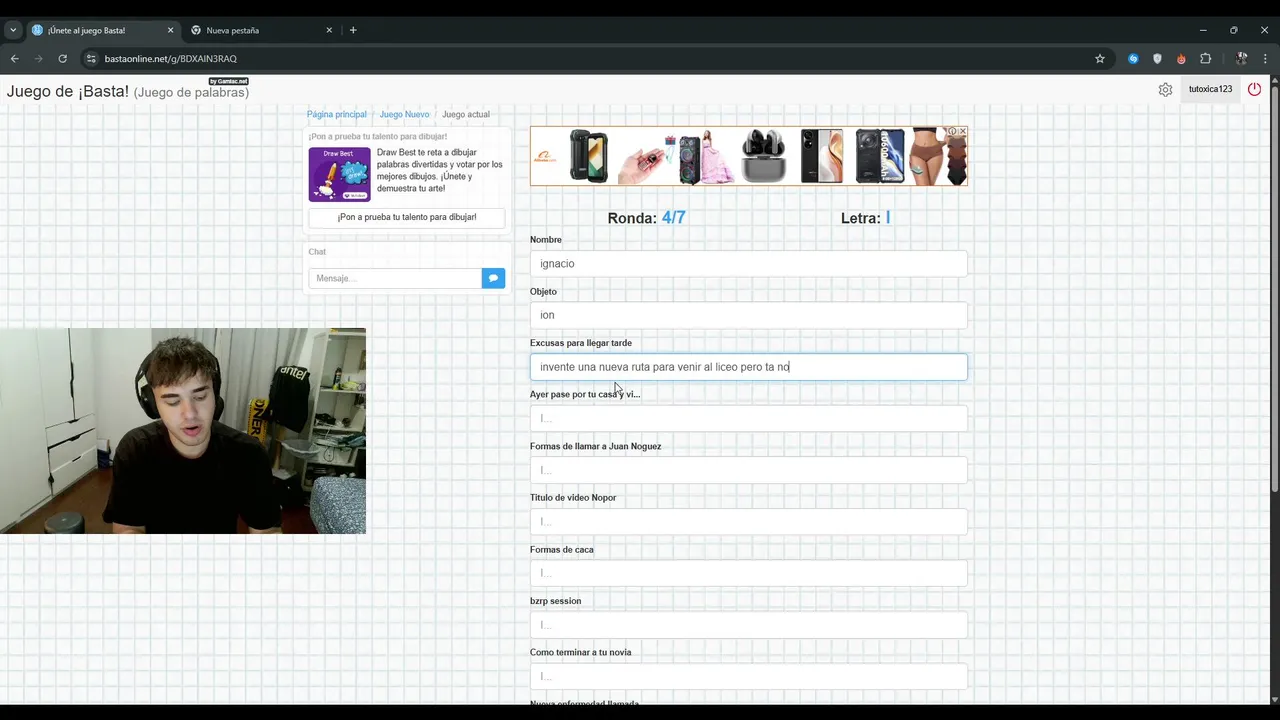The height and width of the screenshot is (720, 1280).
Task: Focus the Objeto field containing 'ion'
Action: (749, 315)
